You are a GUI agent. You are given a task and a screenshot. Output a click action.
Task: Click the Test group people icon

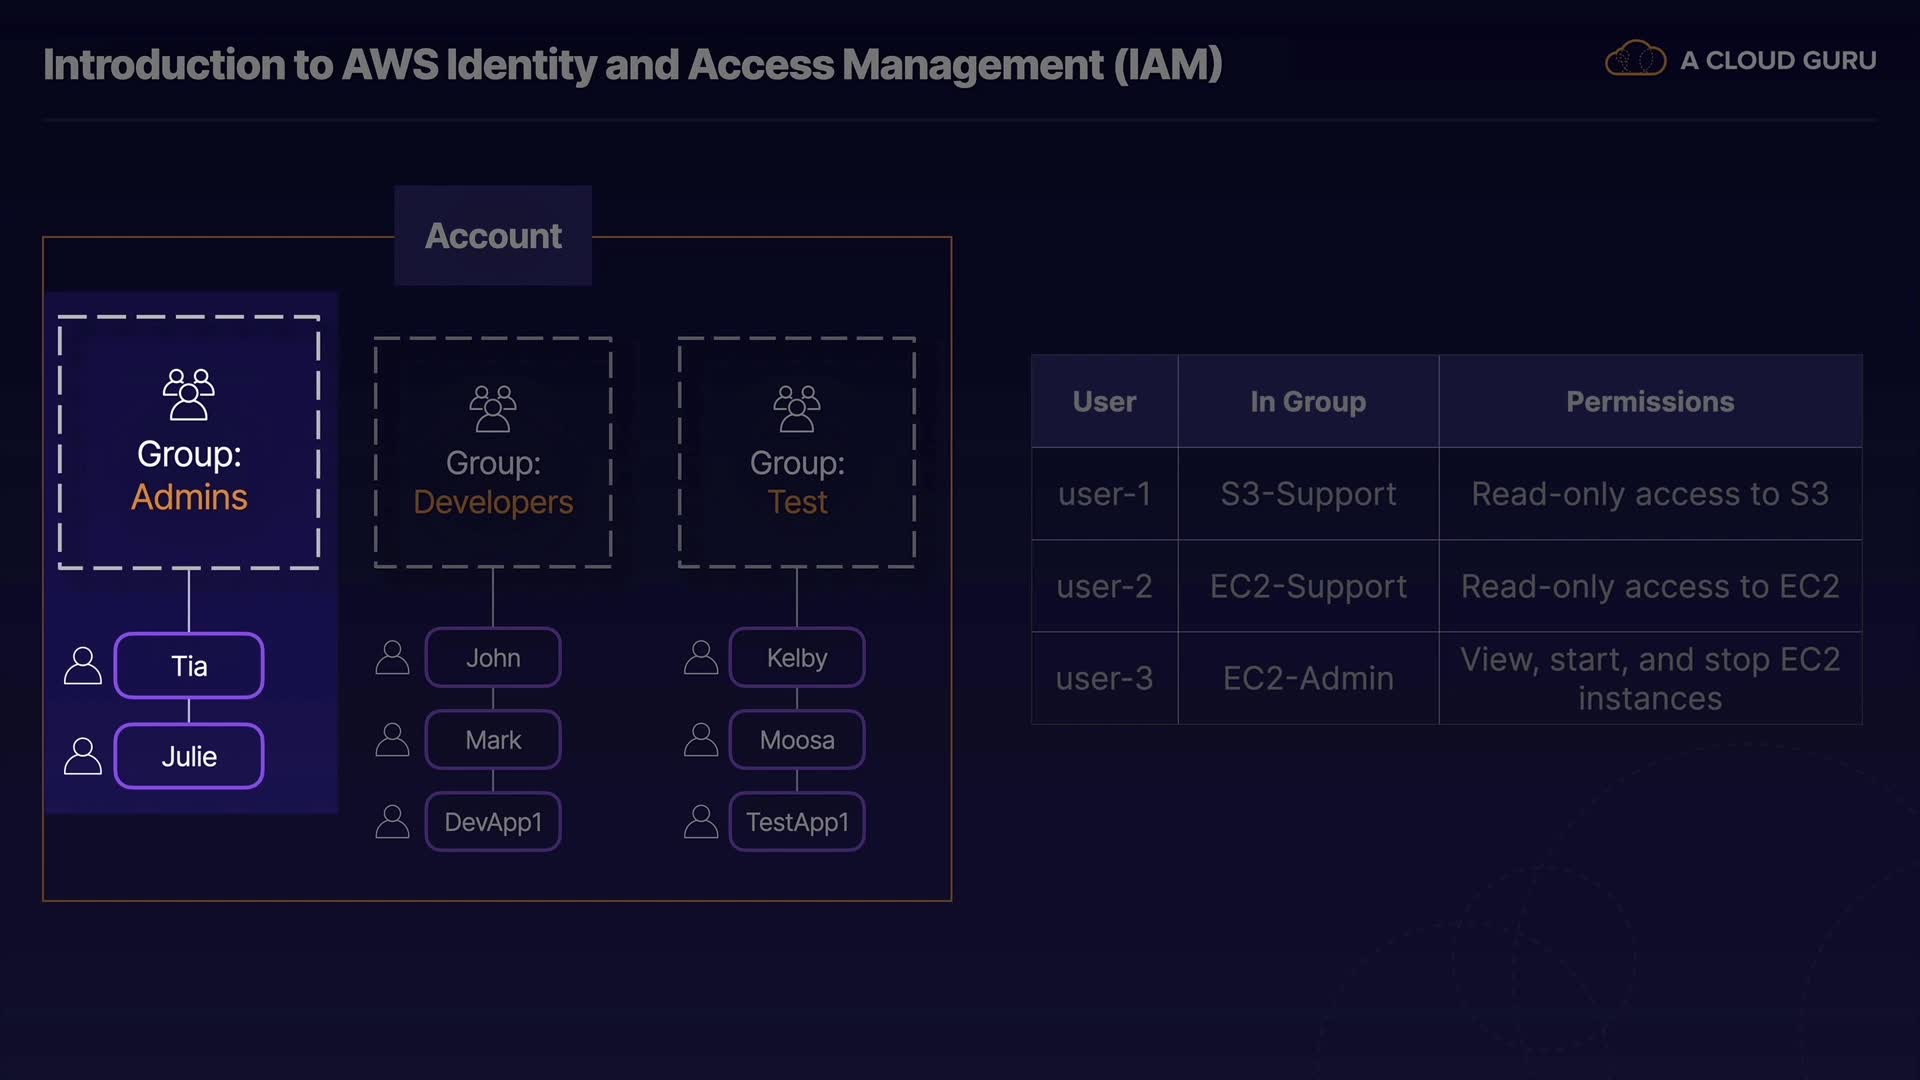click(x=797, y=408)
